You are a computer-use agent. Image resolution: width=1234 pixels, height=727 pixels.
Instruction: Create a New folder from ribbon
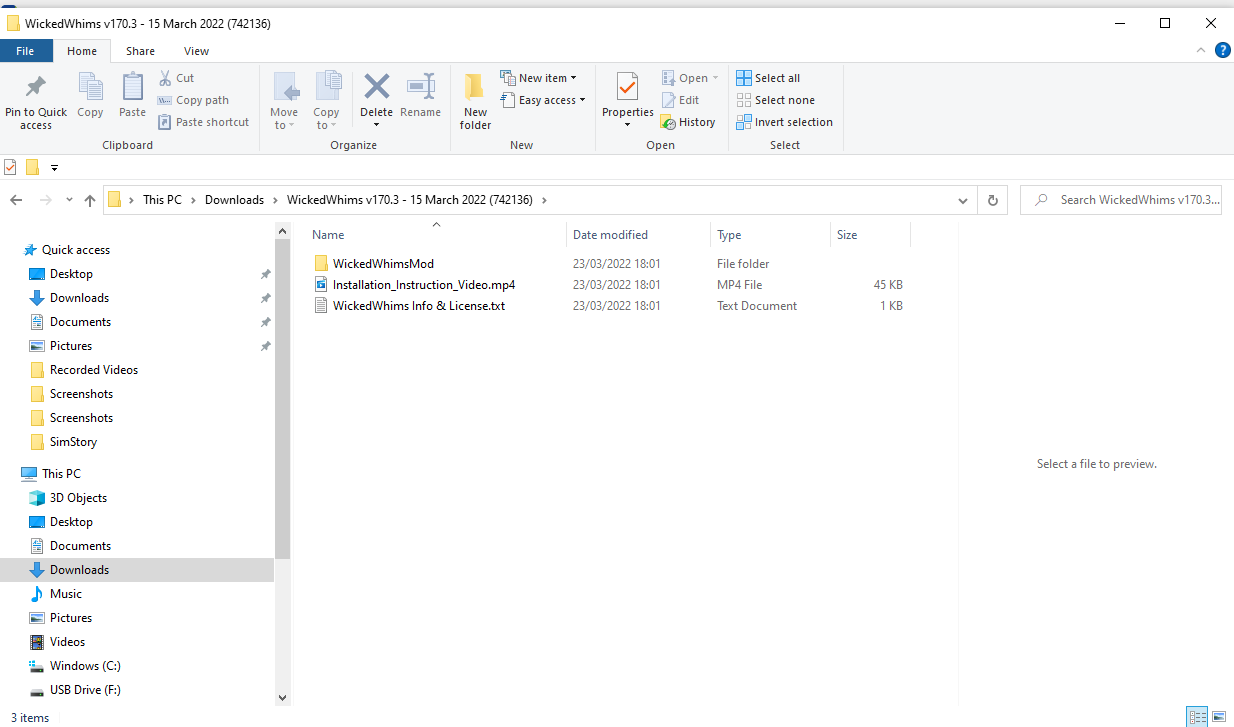475,98
